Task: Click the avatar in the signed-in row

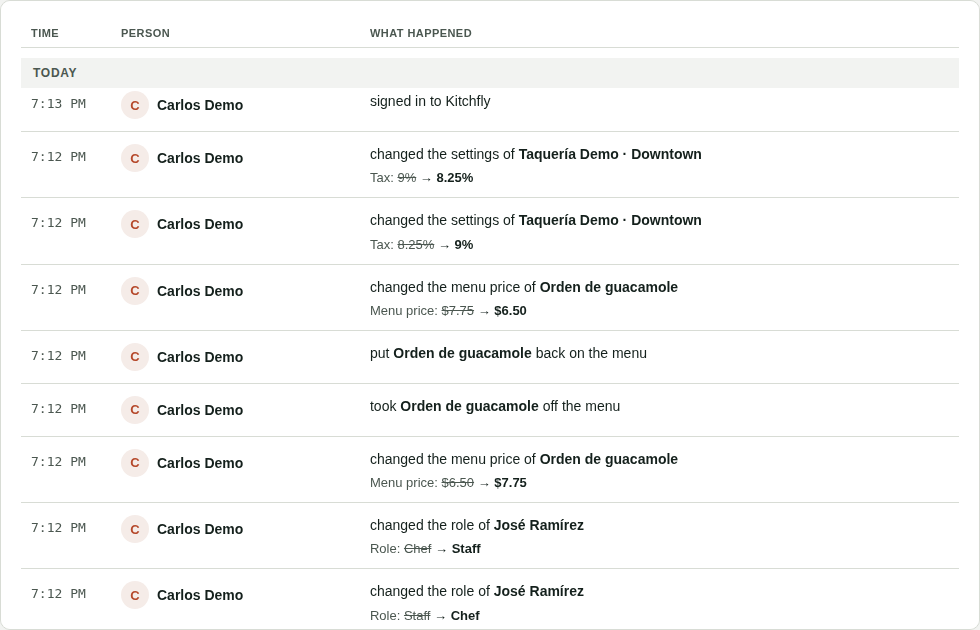Action: tap(134, 105)
